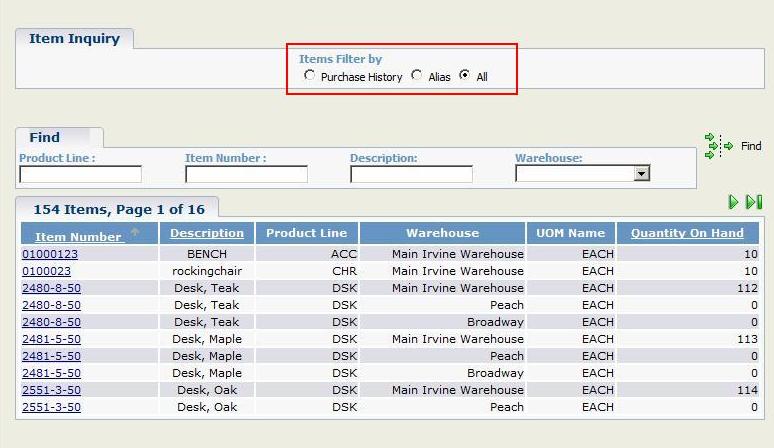
Task: Sort by Description column header
Action: [x=207, y=233]
